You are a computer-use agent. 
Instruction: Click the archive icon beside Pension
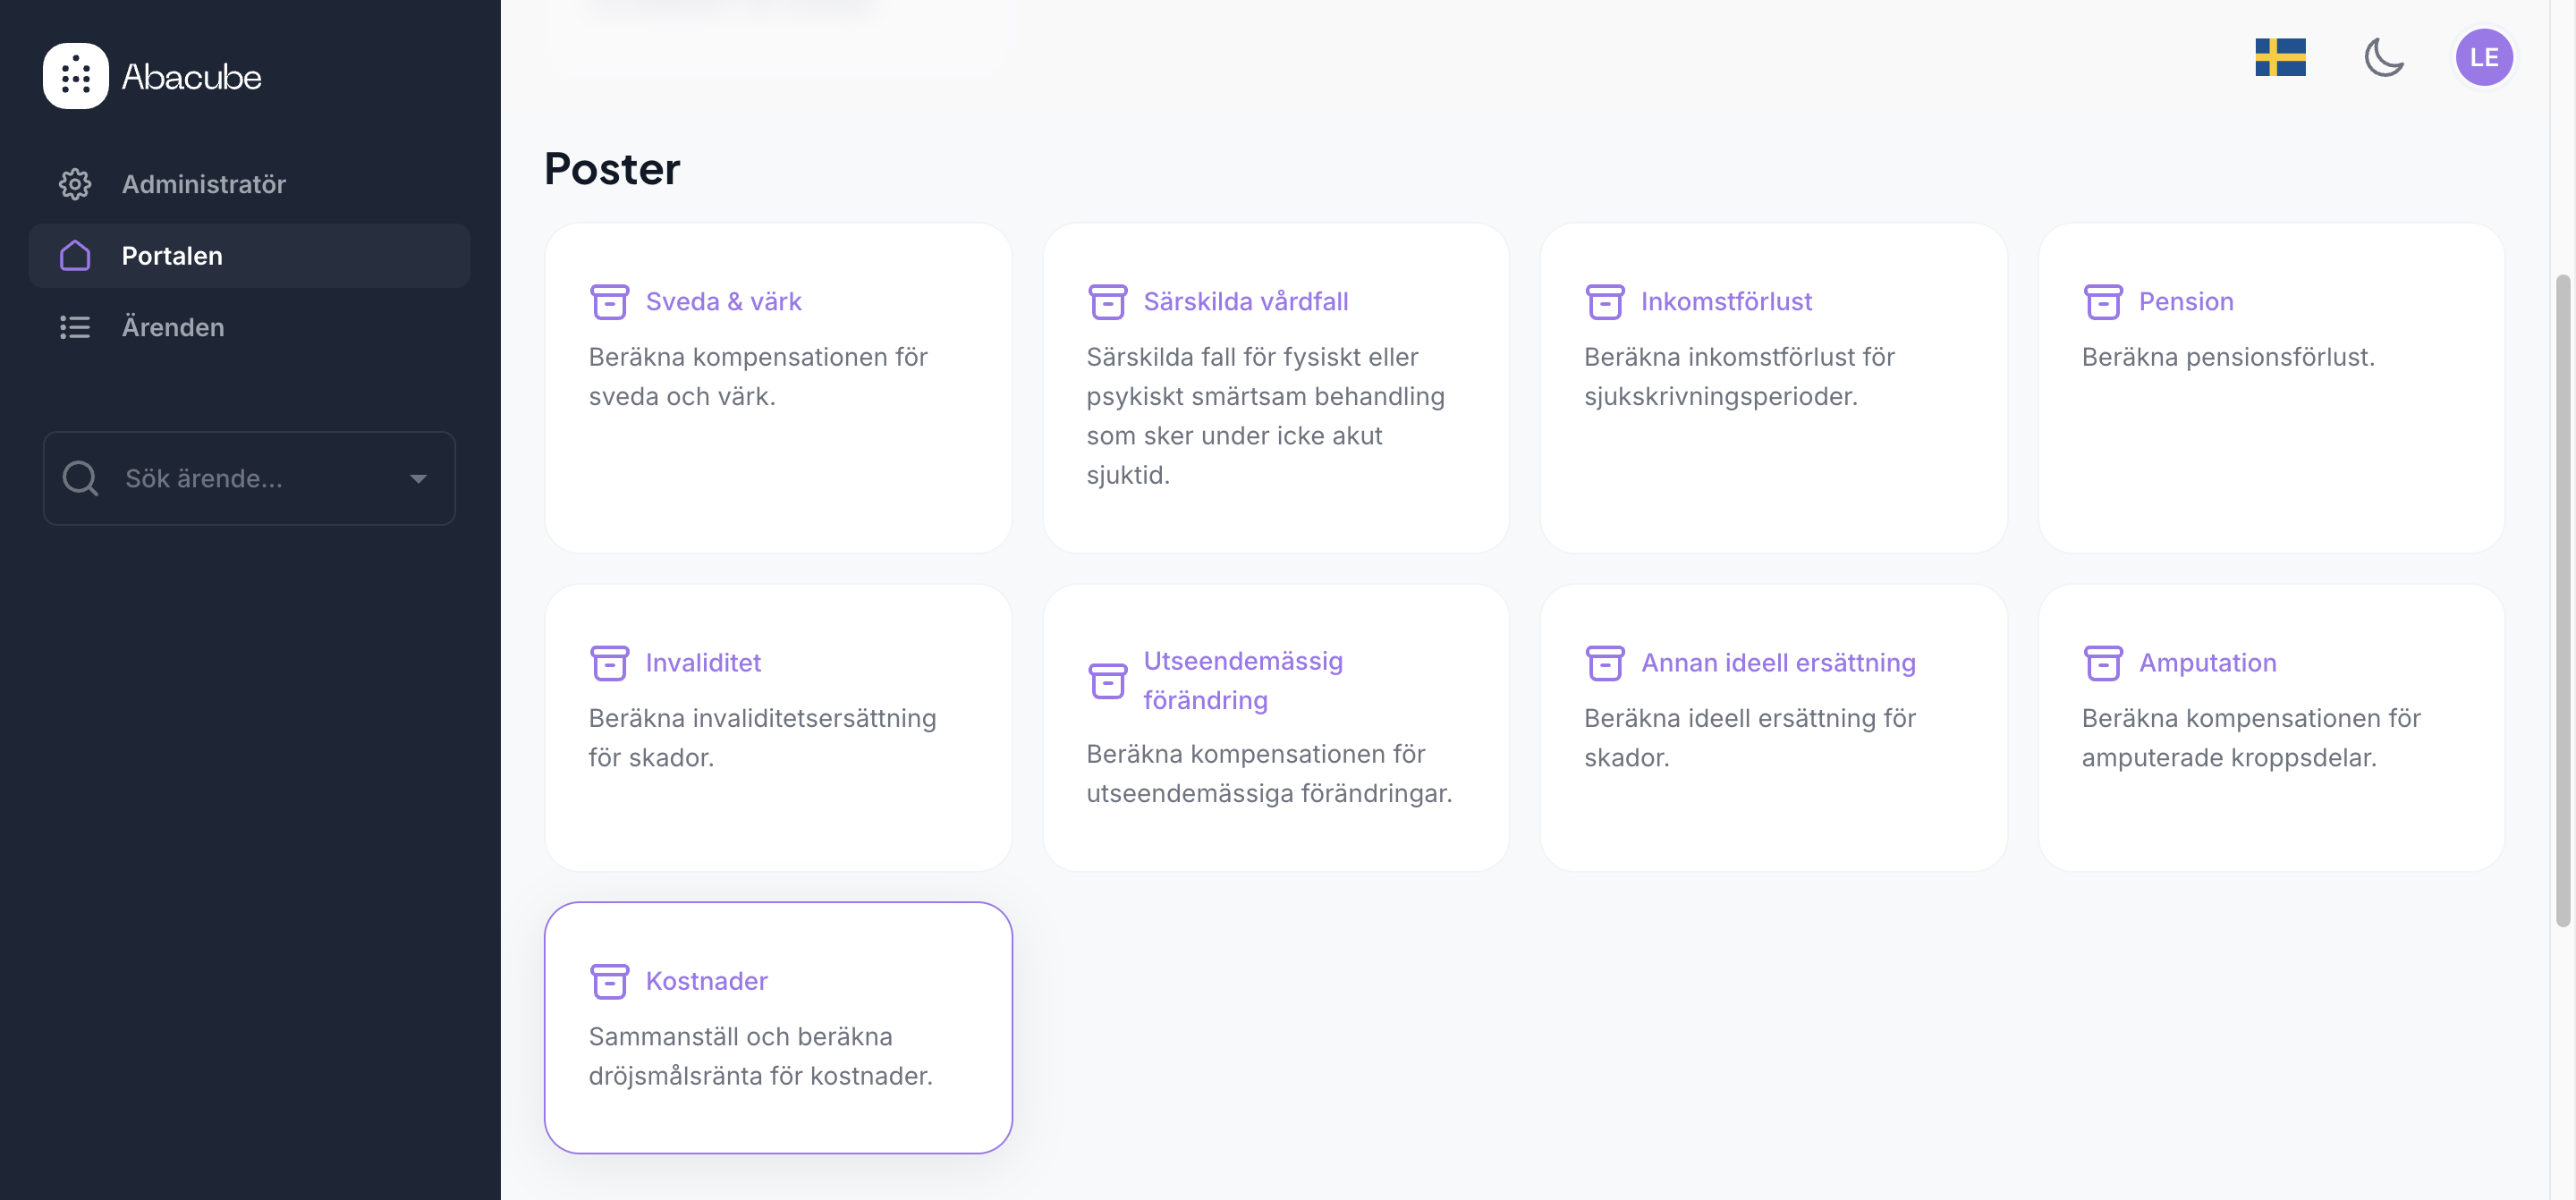(x=2102, y=302)
